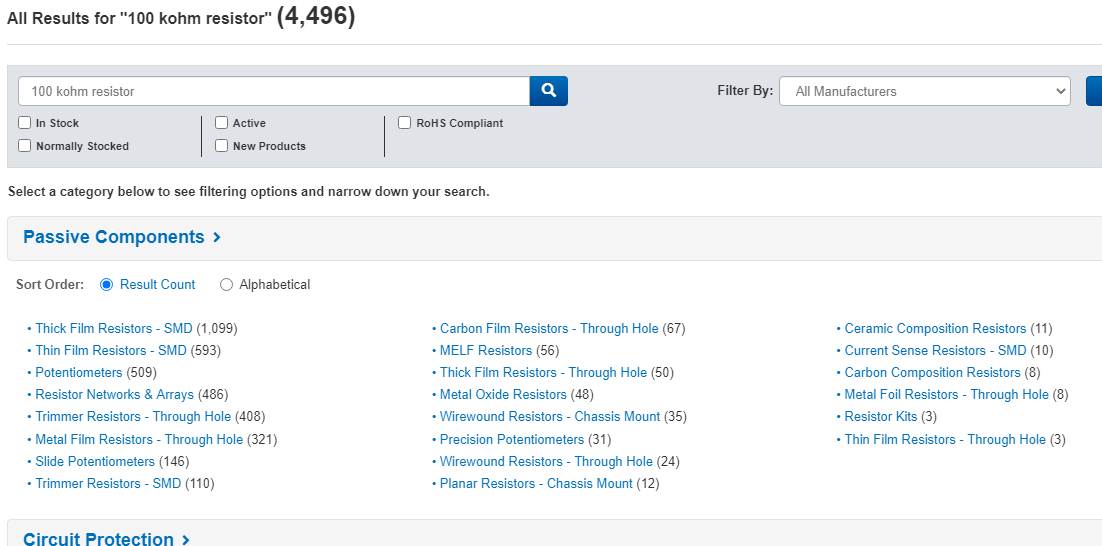Screen dimensions: 1102x546
Task: Open Carbon Film Resistors - Through Hole
Action: pyautogui.click(x=550, y=328)
